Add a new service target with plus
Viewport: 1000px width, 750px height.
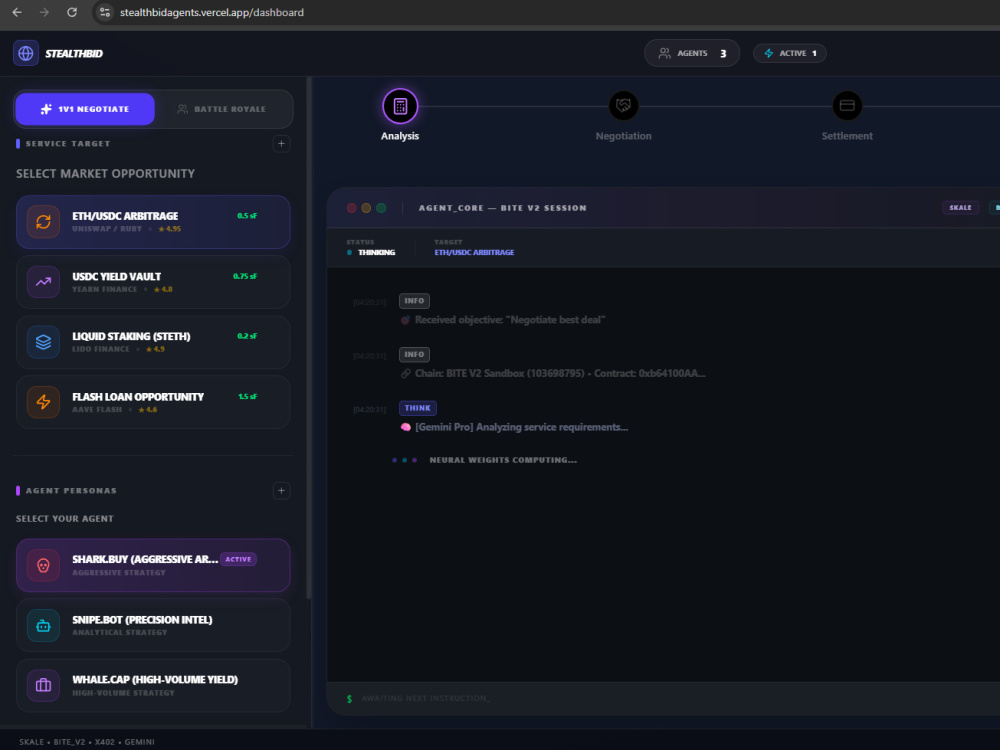(x=281, y=143)
